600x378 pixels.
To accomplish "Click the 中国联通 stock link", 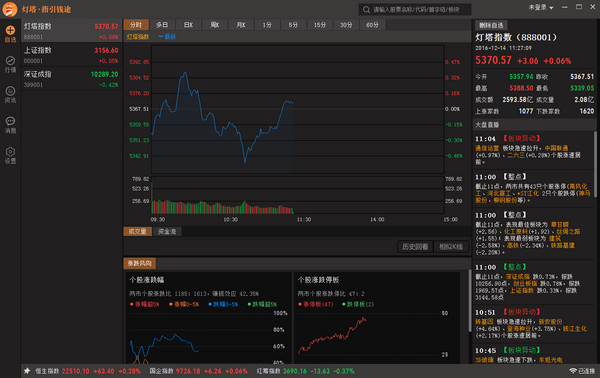I will pos(556,148).
